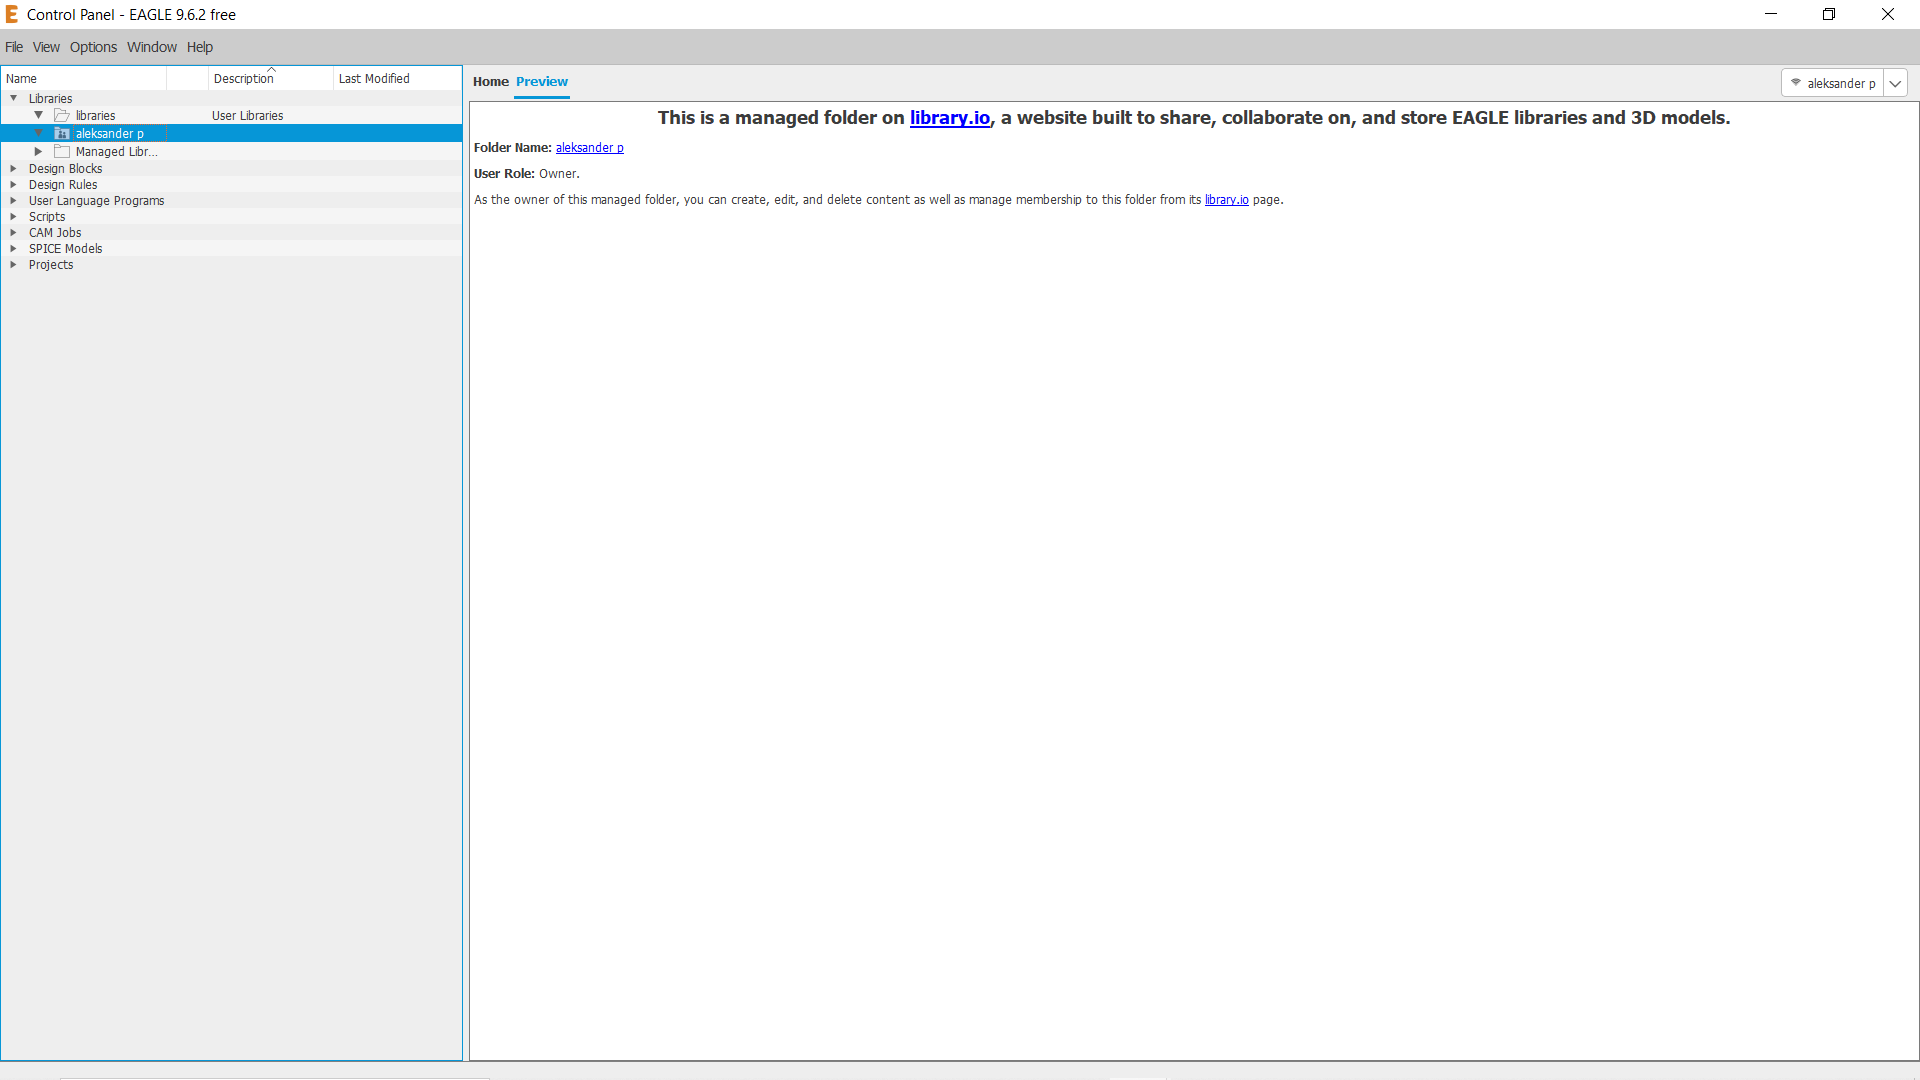Expand the Design Rules node

[x=14, y=185]
